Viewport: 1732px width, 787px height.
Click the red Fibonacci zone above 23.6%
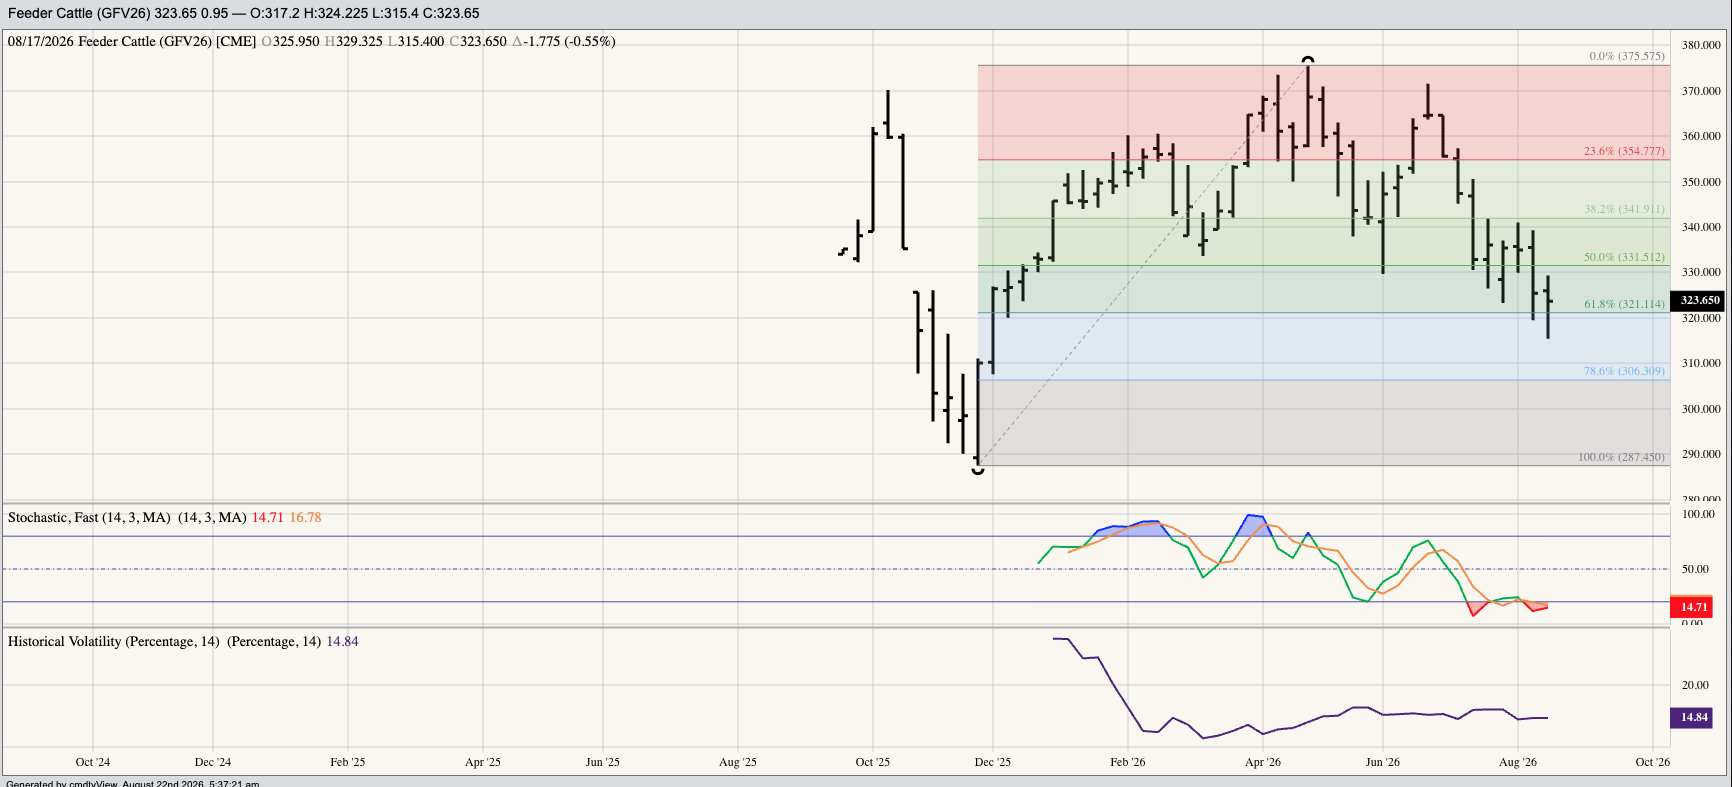[1323, 112]
